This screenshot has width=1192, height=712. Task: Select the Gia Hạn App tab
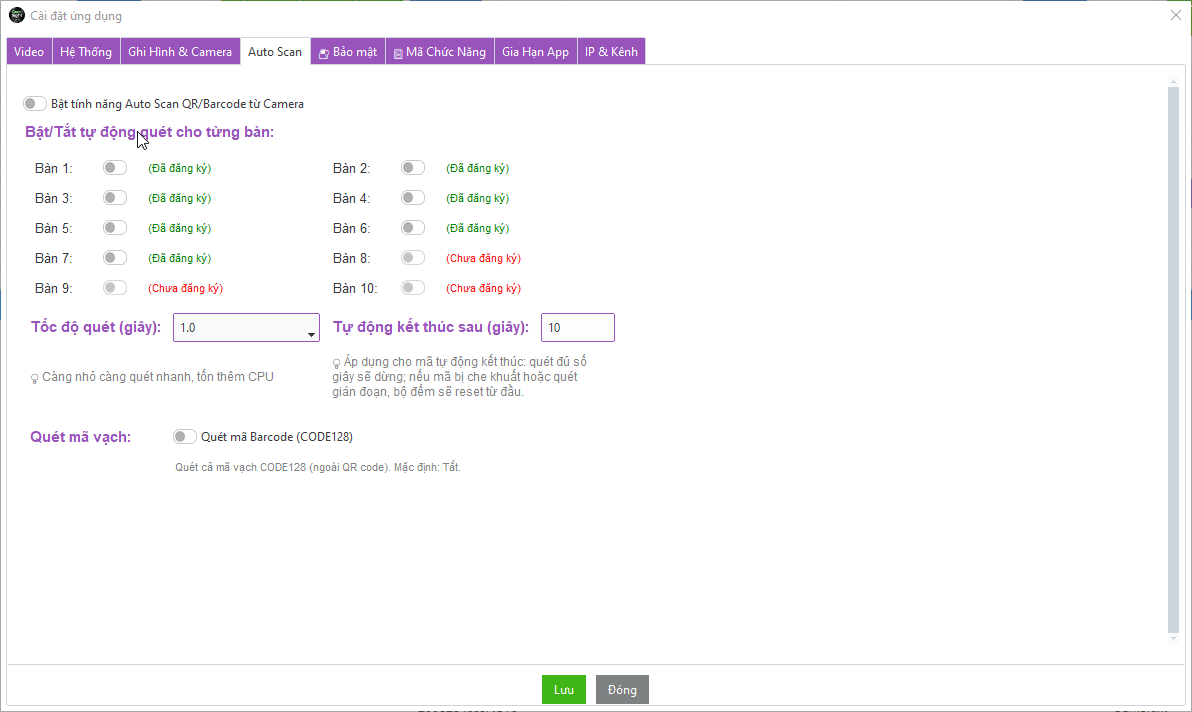pyautogui.click(x=535, y=51)
